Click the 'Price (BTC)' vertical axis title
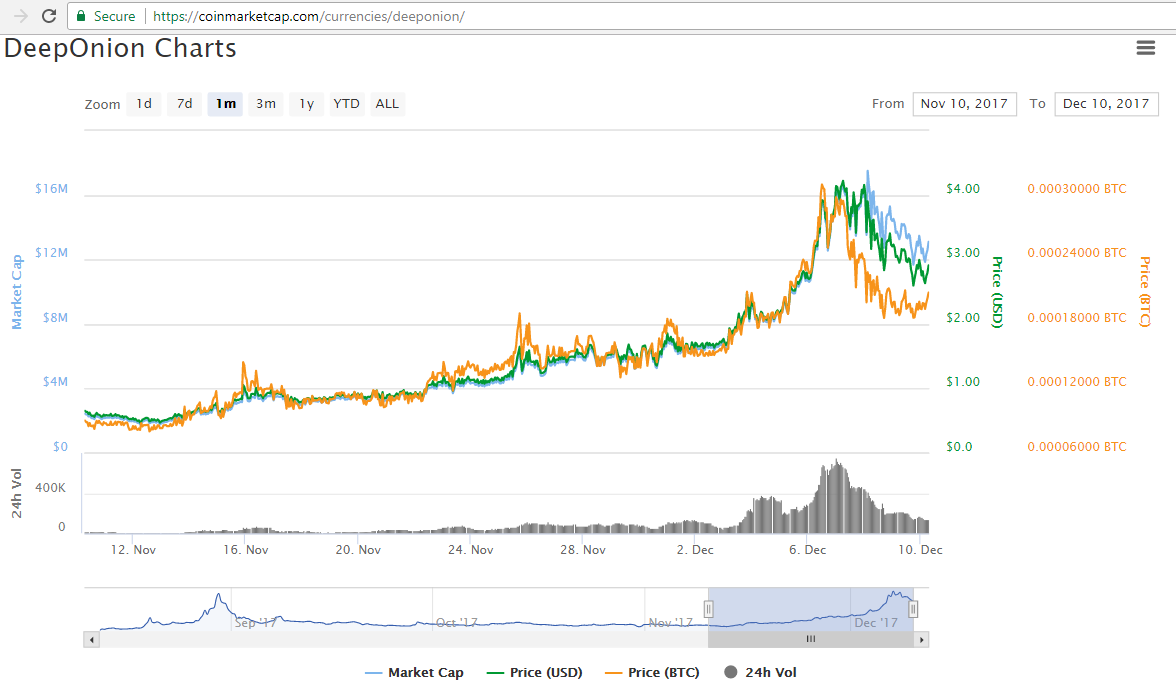 pos(1144,292)
